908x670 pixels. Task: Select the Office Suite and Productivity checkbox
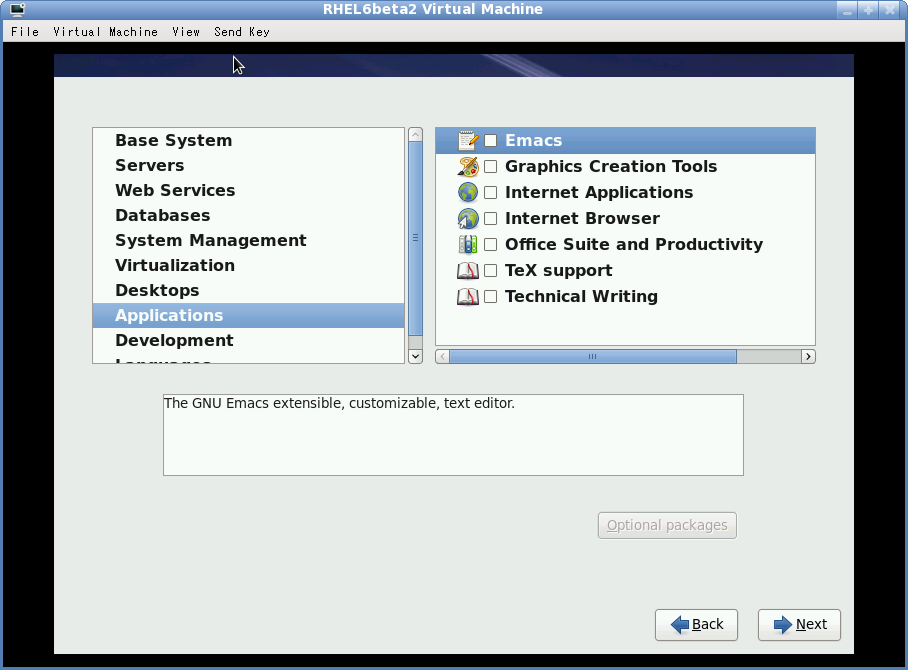[490, 244]
